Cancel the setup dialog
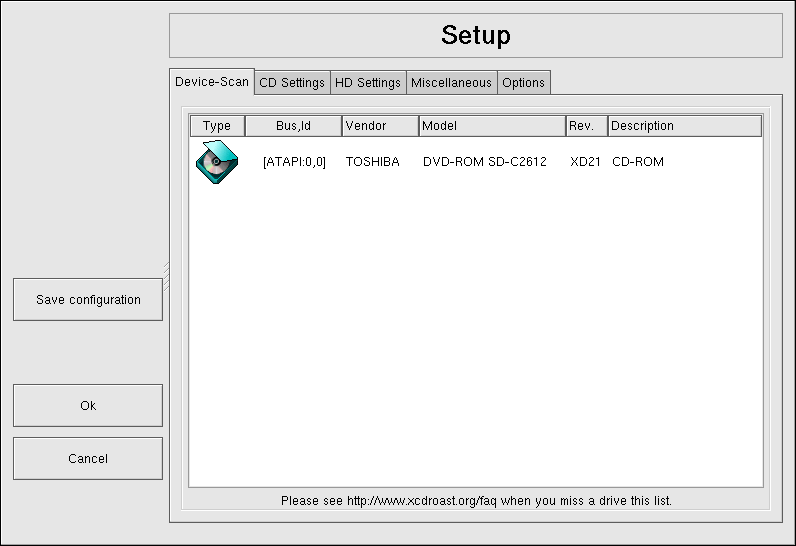The width and height of the screenshot is (796, 546). point(88,459)
